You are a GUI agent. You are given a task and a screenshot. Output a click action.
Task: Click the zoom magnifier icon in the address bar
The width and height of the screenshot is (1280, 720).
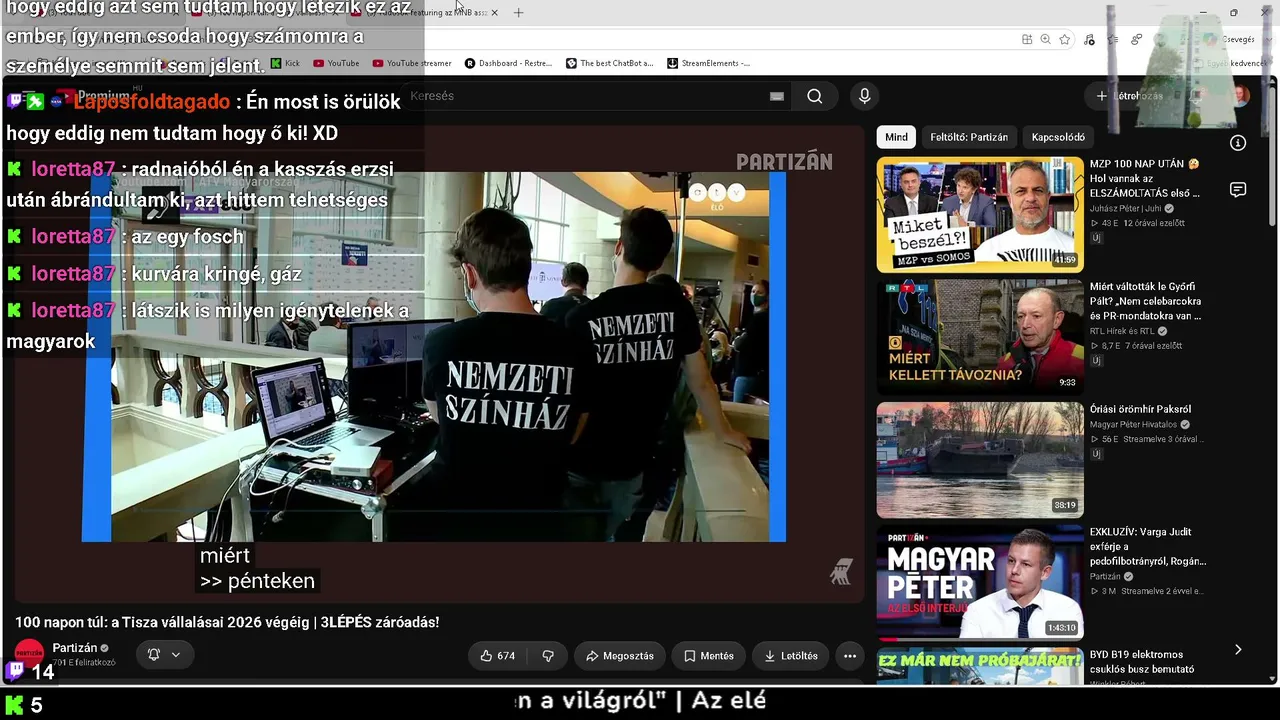1045,39
